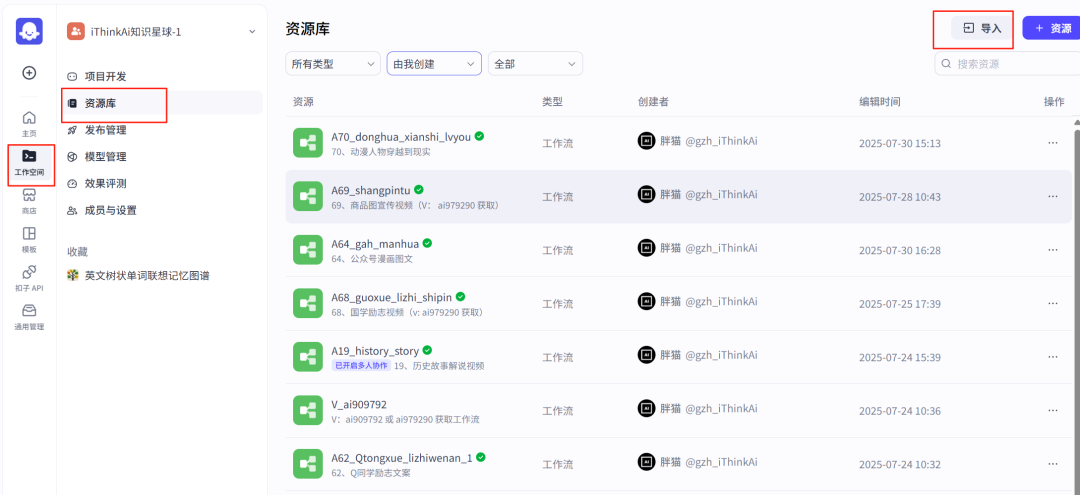Expand the iThinkAi知识星球-1 workspace switcher
This screenshot has height=495, width=1080.
point(252,32)
